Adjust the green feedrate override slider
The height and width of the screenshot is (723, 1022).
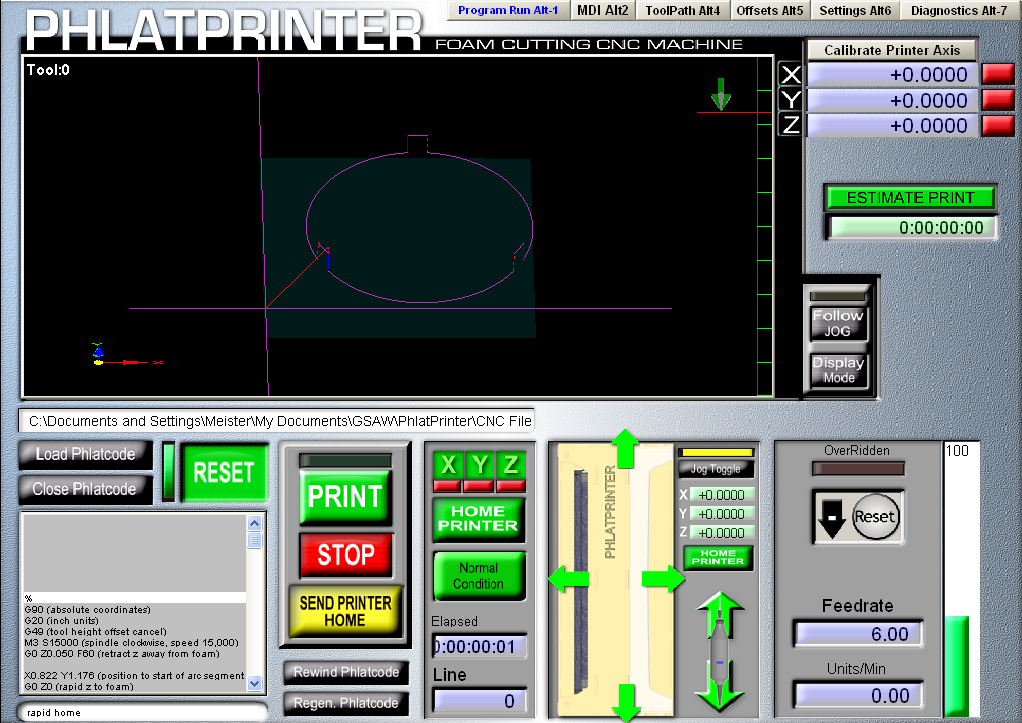click(x=956, y=666)
